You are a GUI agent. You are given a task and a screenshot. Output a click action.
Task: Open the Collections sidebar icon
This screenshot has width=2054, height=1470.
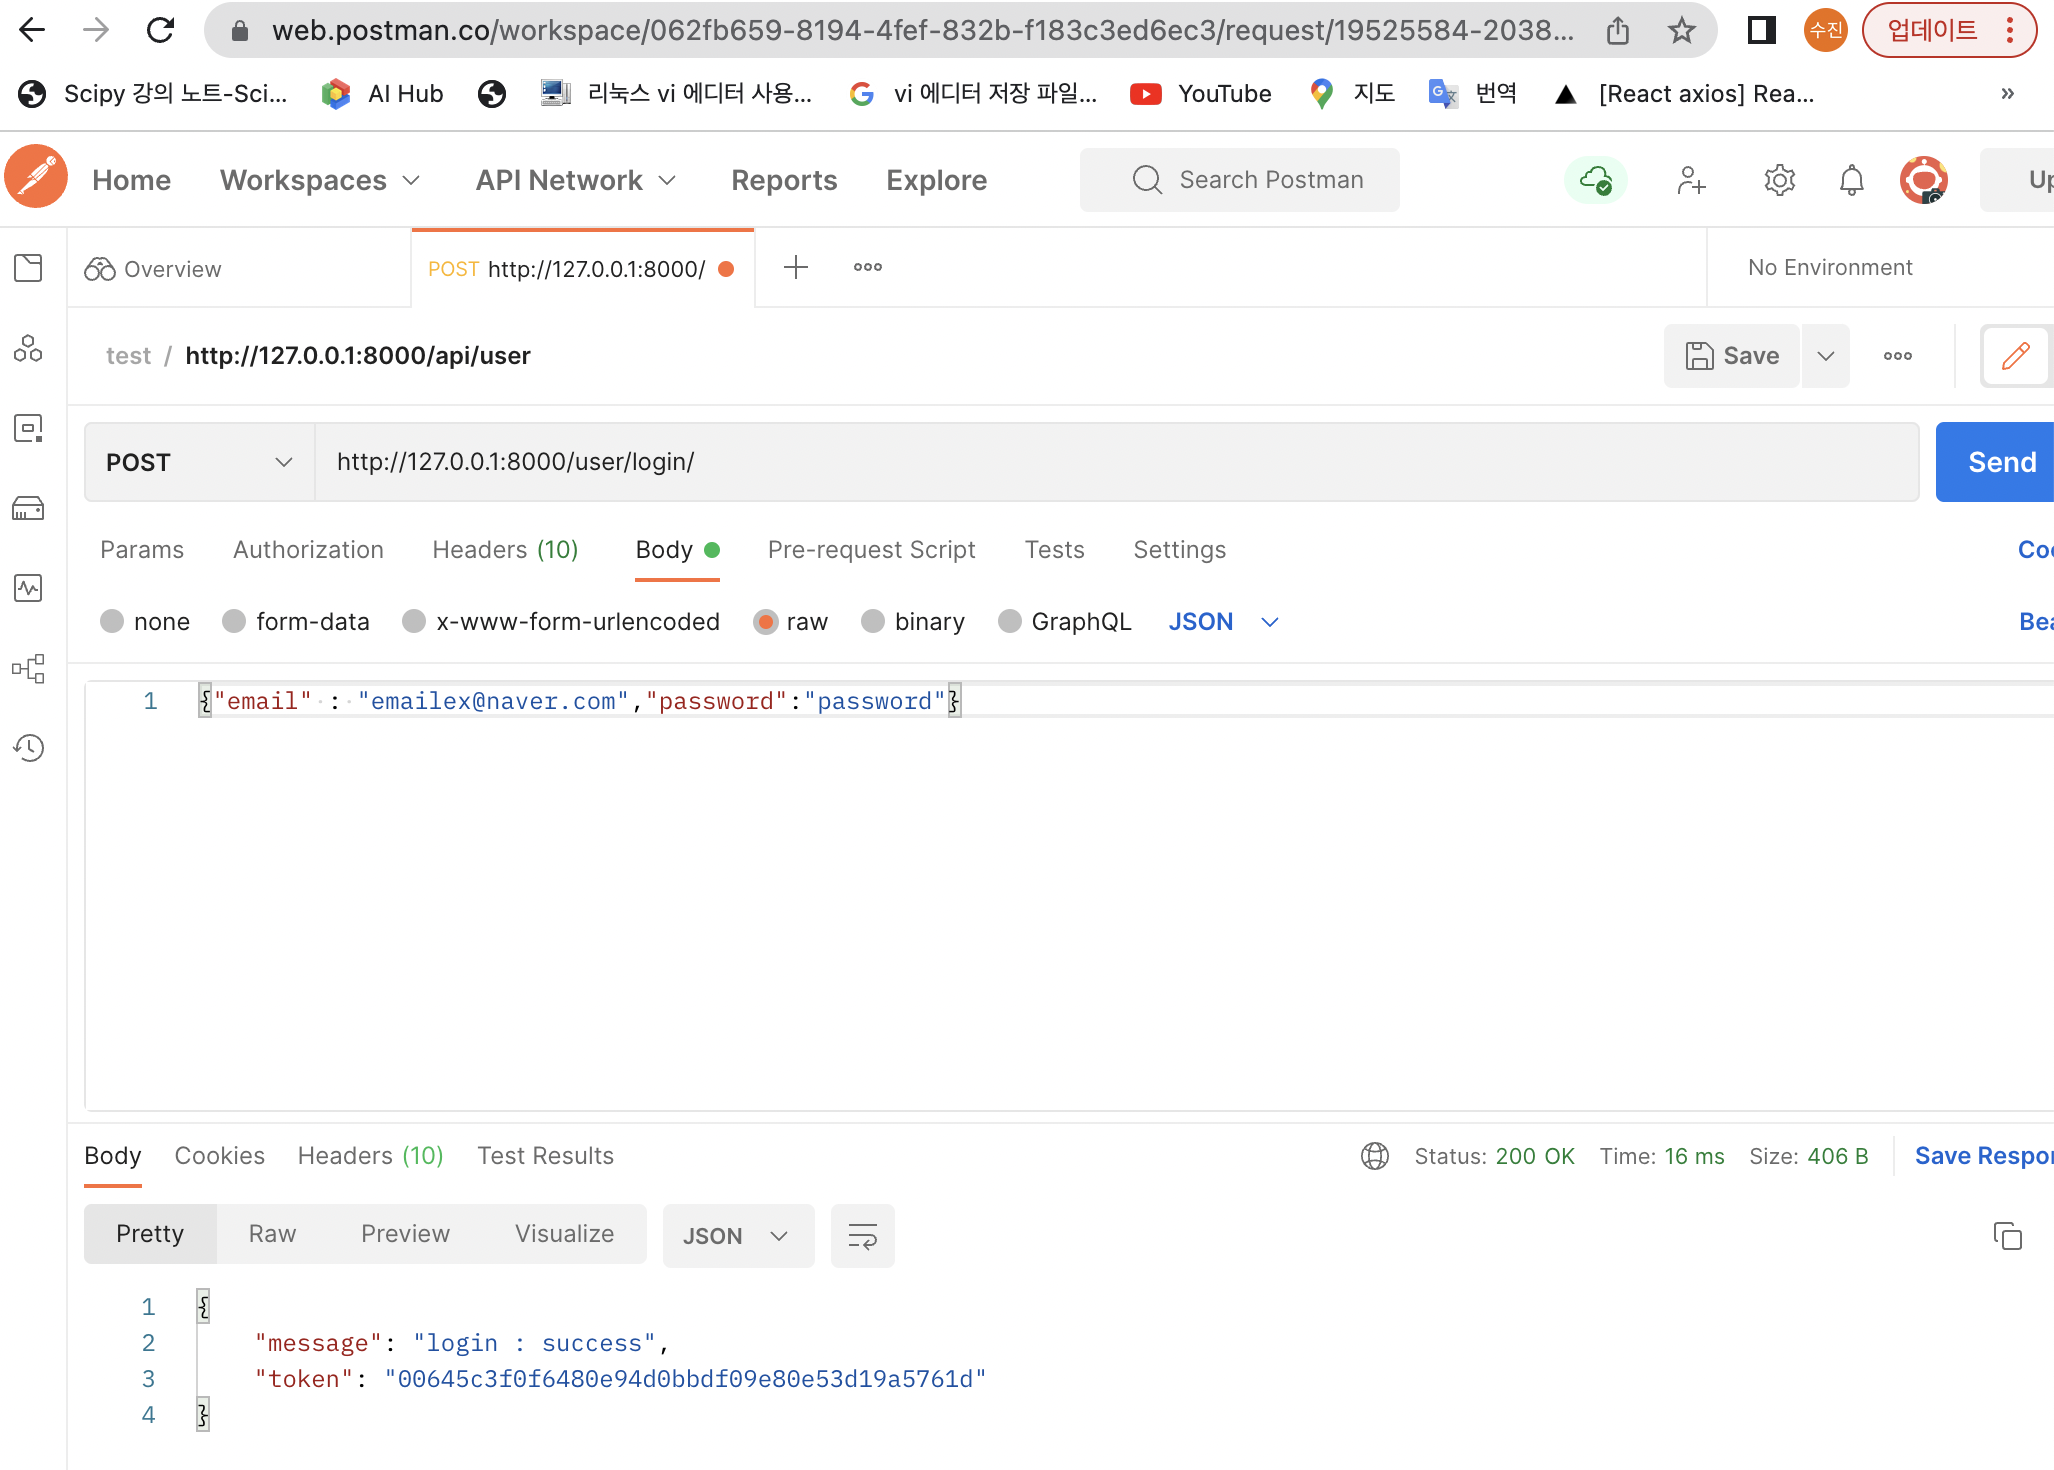pos(28,268)
